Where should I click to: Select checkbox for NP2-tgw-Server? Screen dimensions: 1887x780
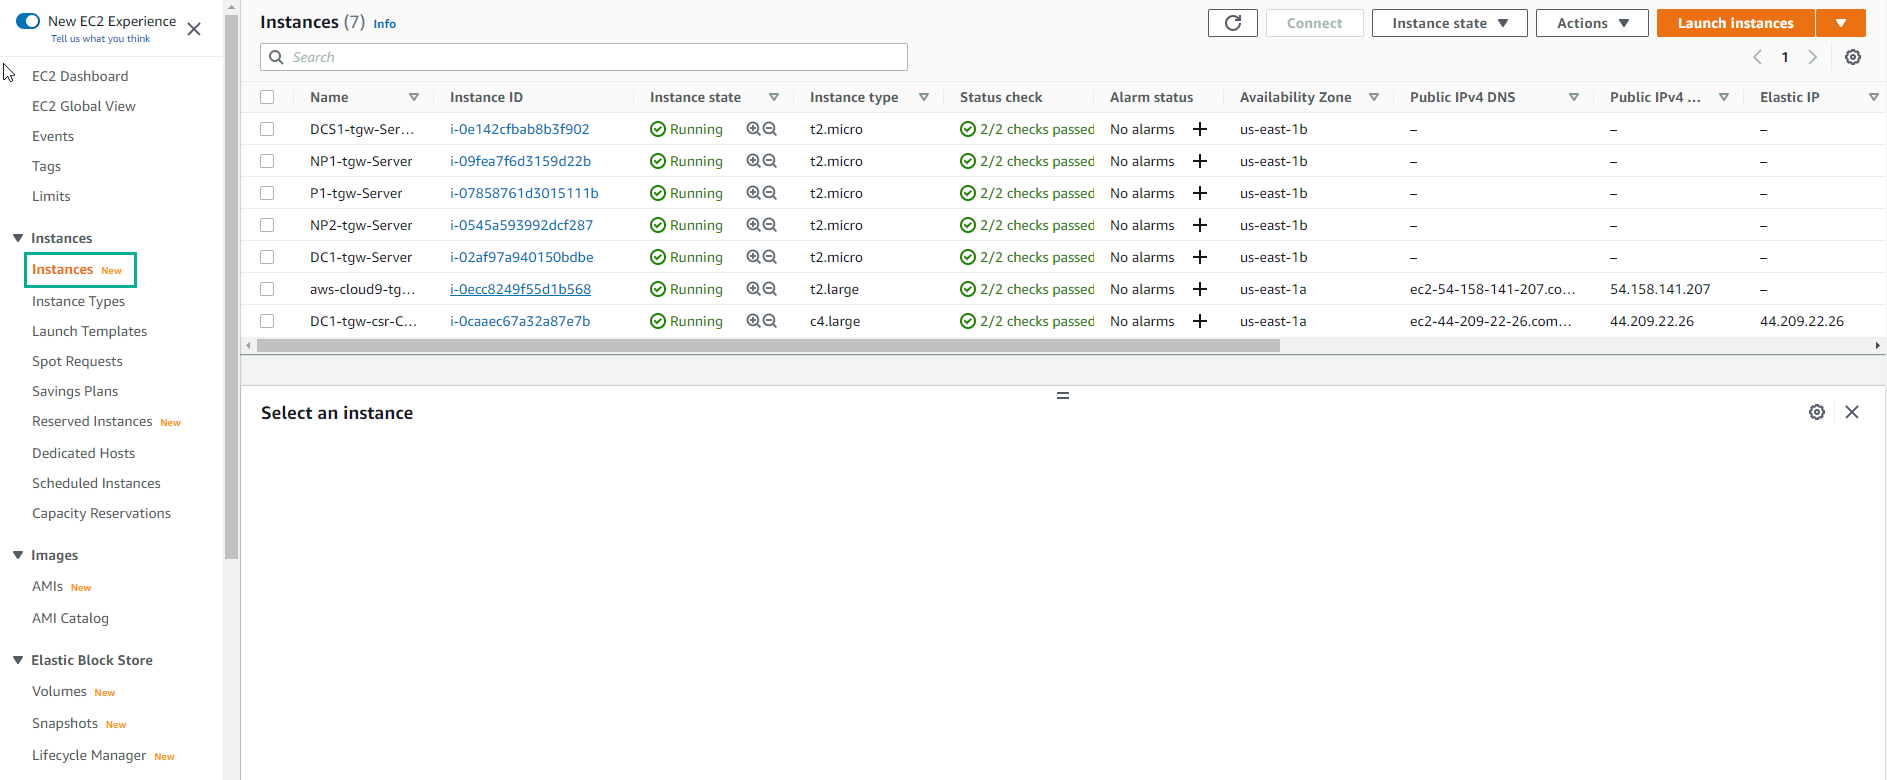point(267,225)
